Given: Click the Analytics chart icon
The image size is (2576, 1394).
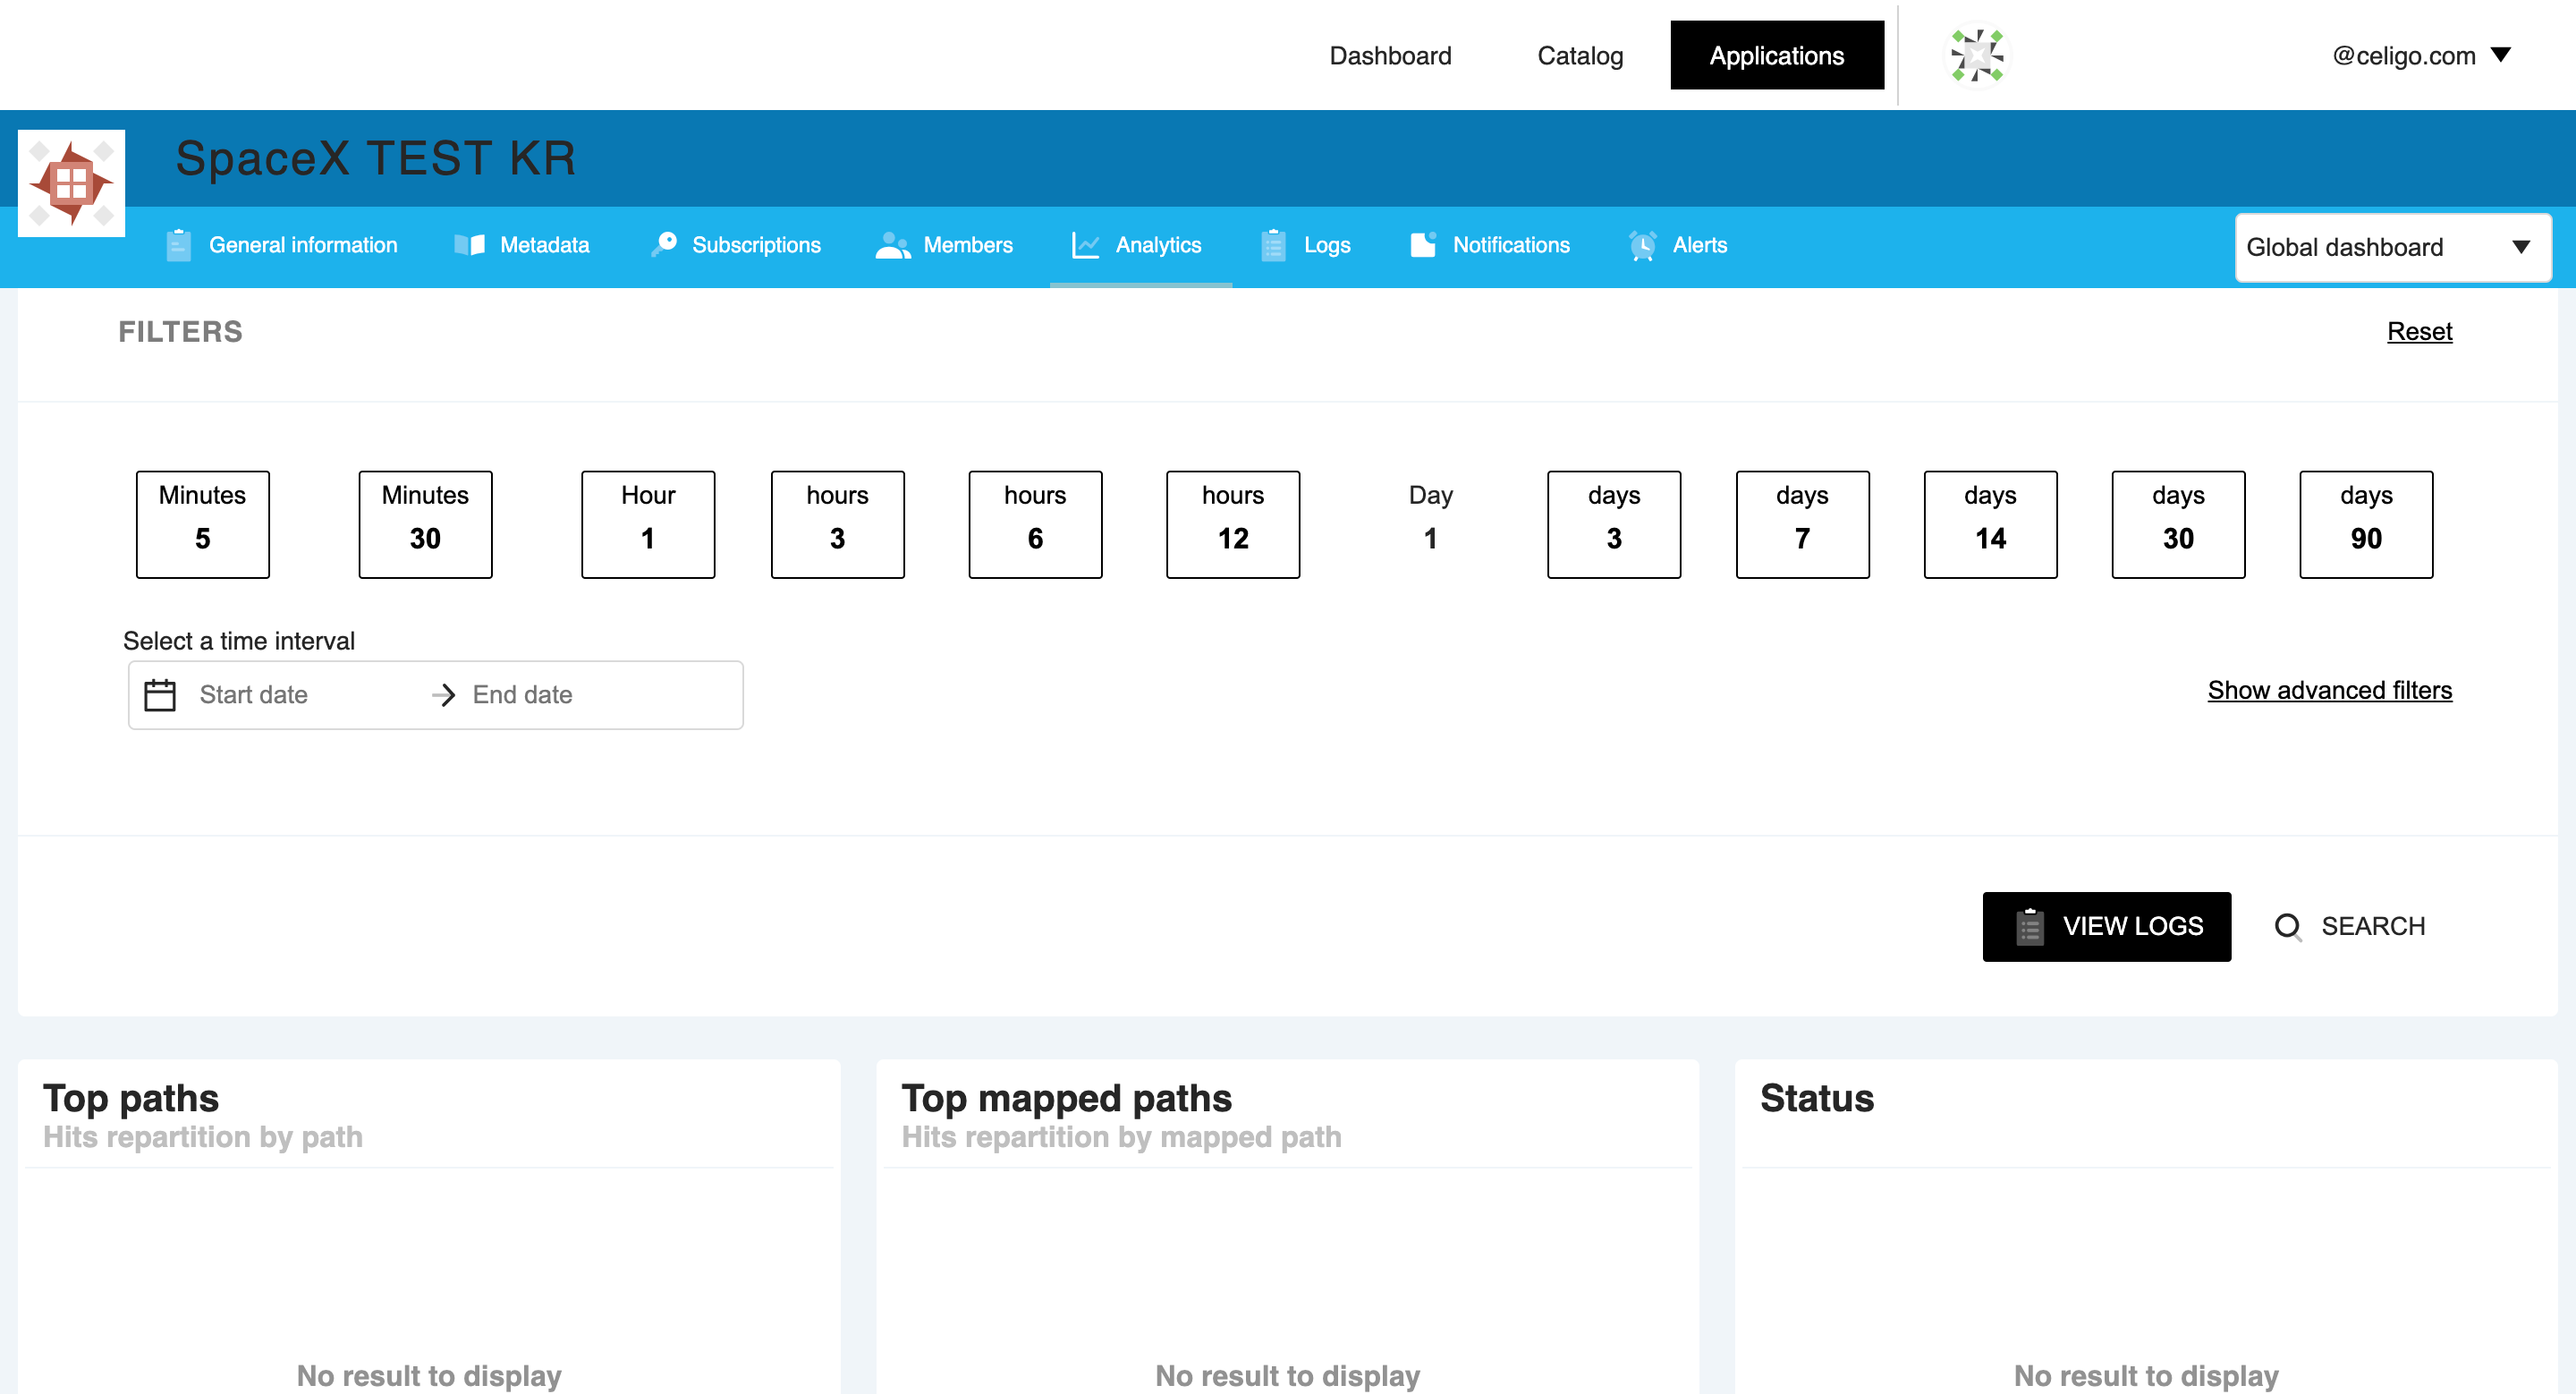Looking at the screenshot, I should coord(1085,245).
